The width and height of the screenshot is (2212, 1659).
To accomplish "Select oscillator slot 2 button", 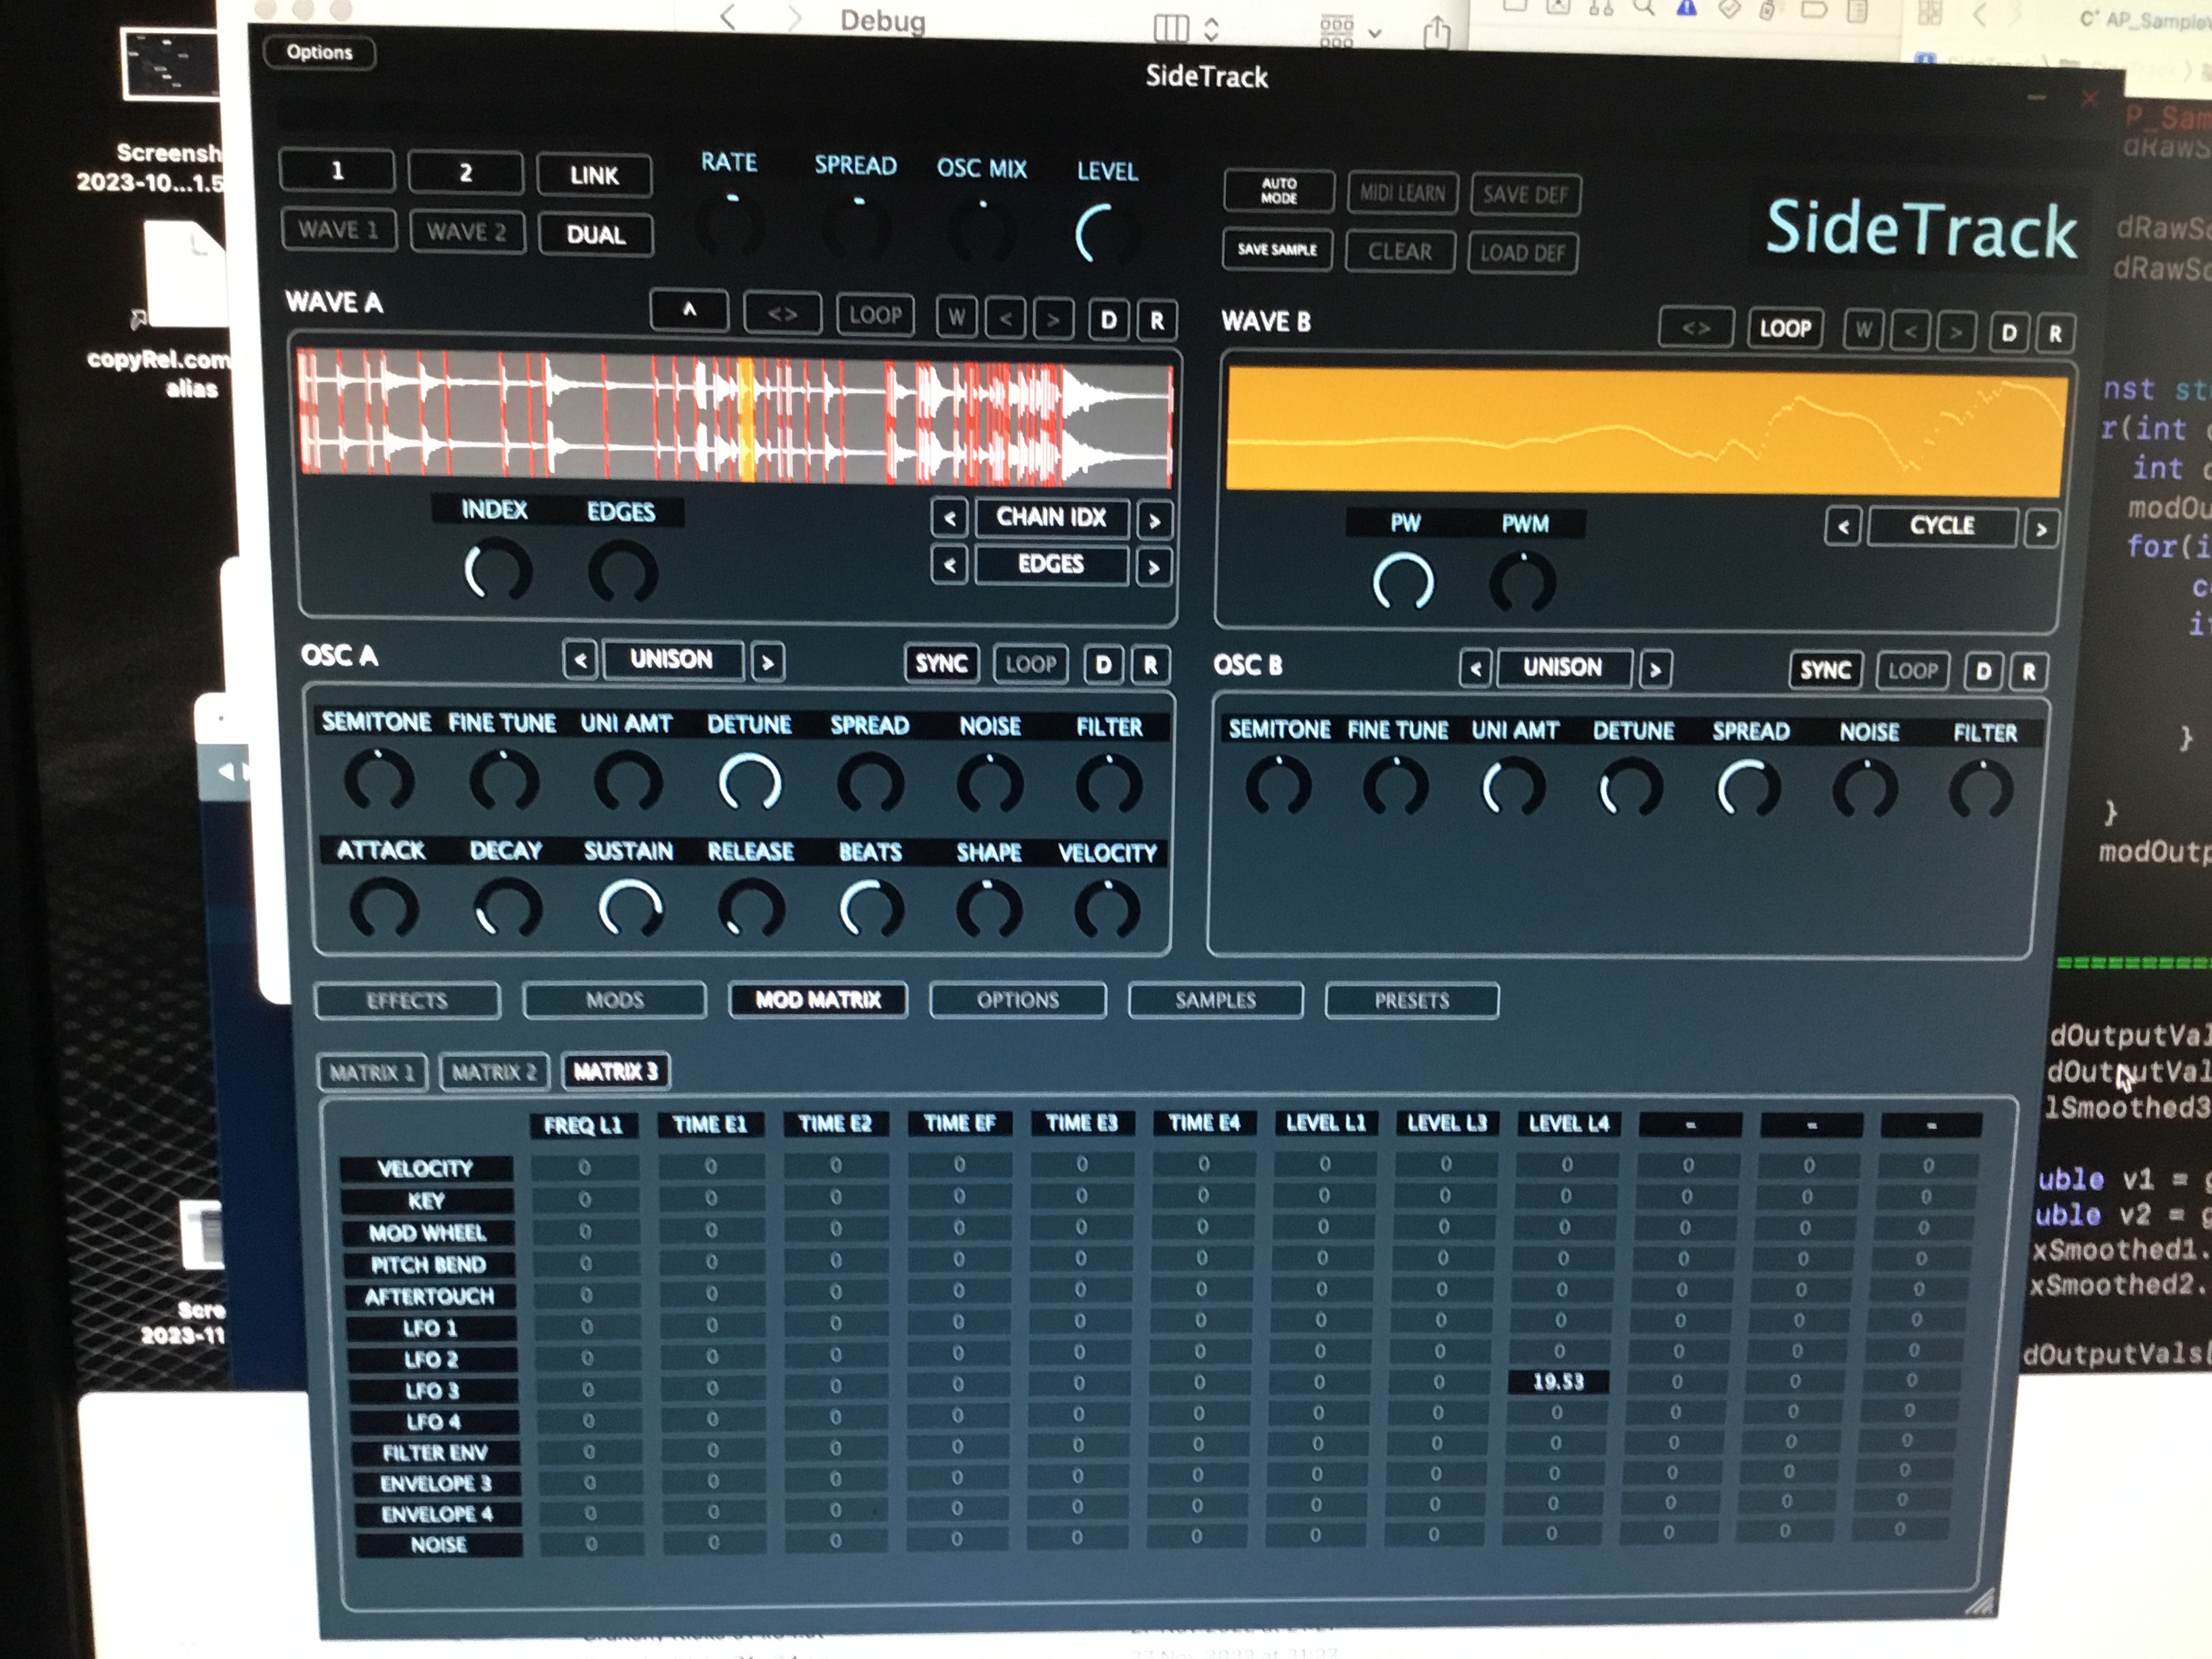I will (465, 173).
